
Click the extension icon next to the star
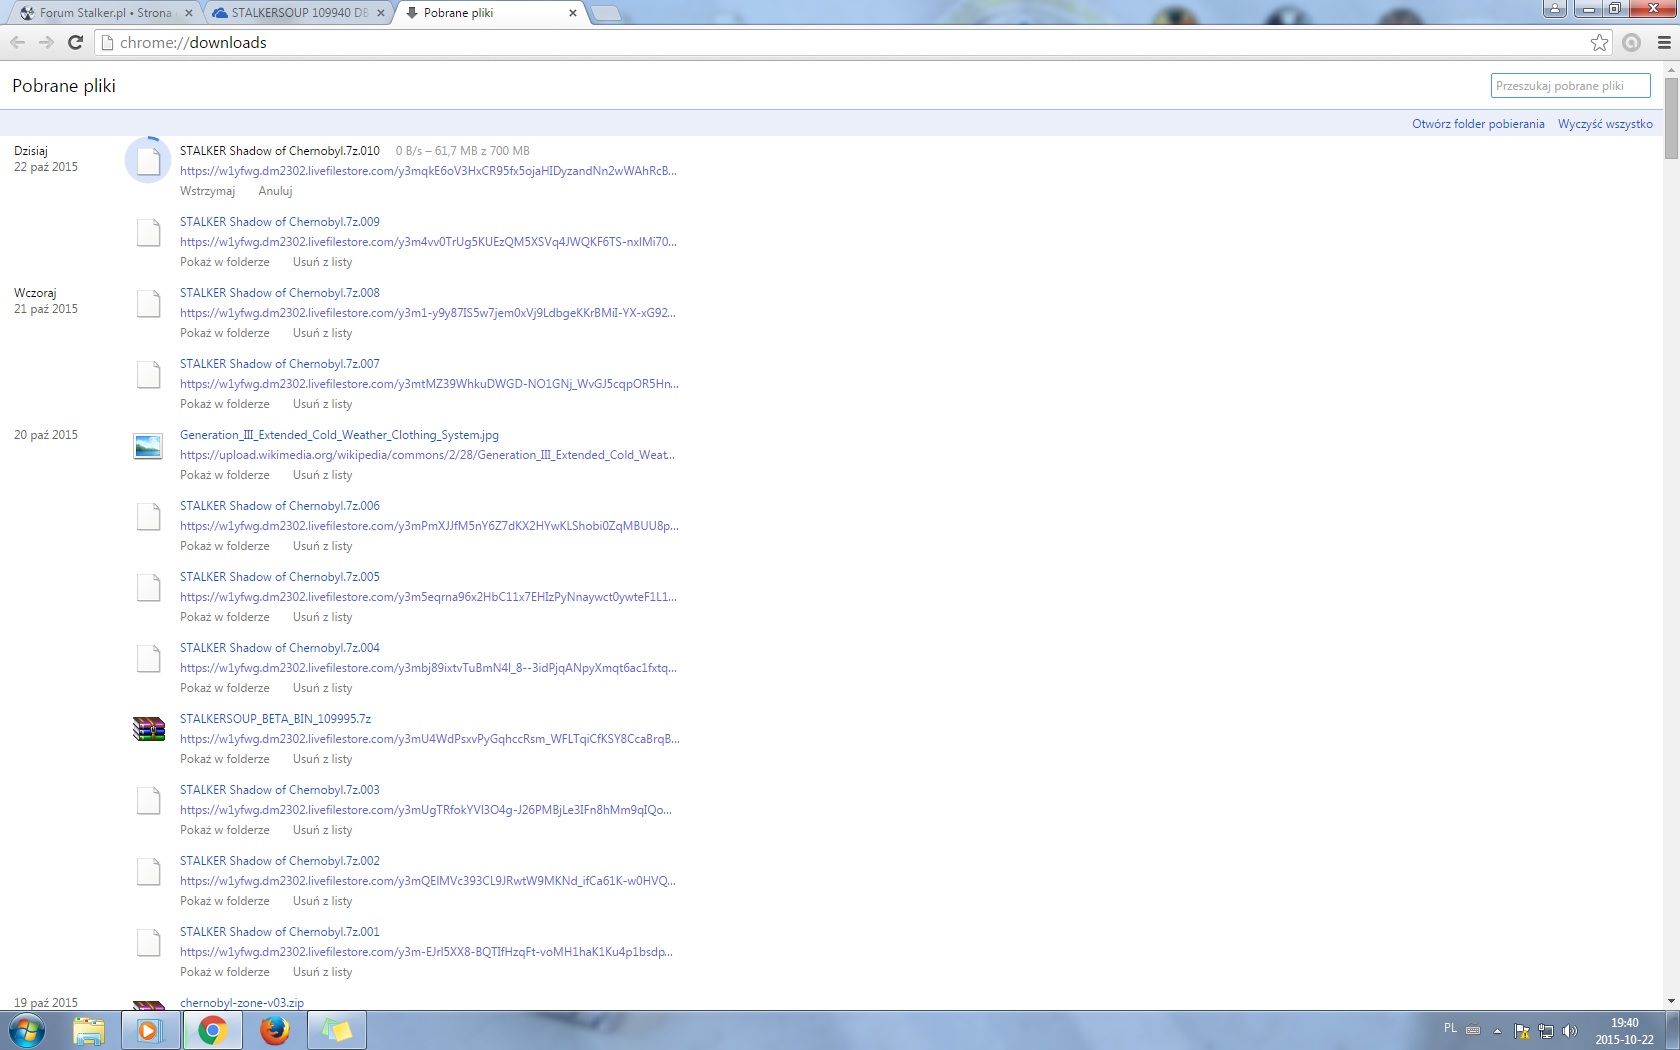pyautogui.click(x=1632, y=42)
